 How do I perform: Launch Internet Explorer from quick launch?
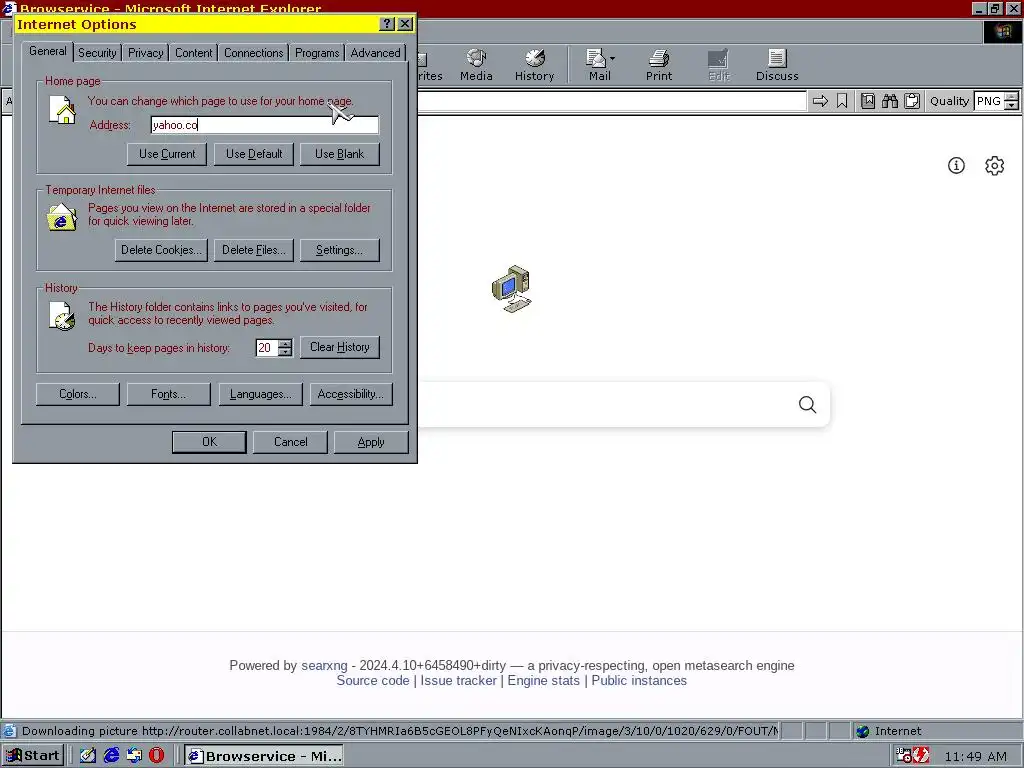pyautogui.click(x=112, y=756)
